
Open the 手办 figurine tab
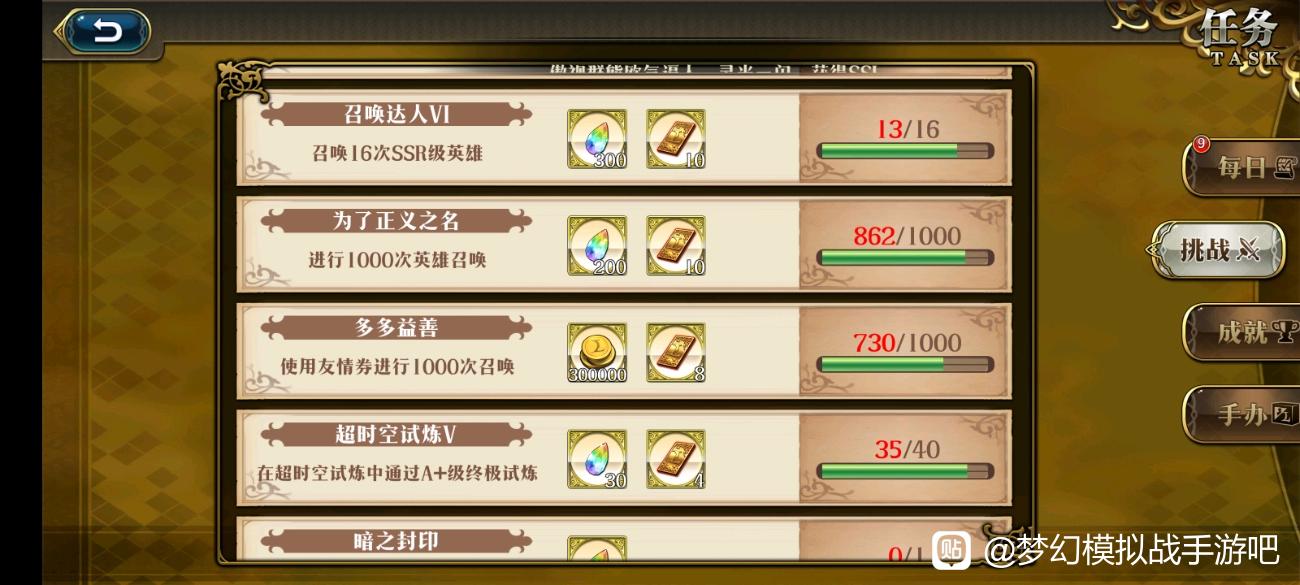click(1241, 414)
